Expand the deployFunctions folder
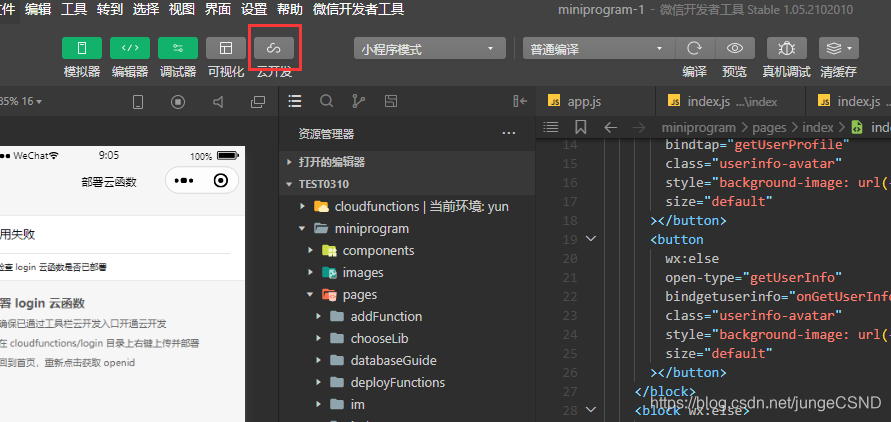 pyautogui.click(x=407, y=382)
